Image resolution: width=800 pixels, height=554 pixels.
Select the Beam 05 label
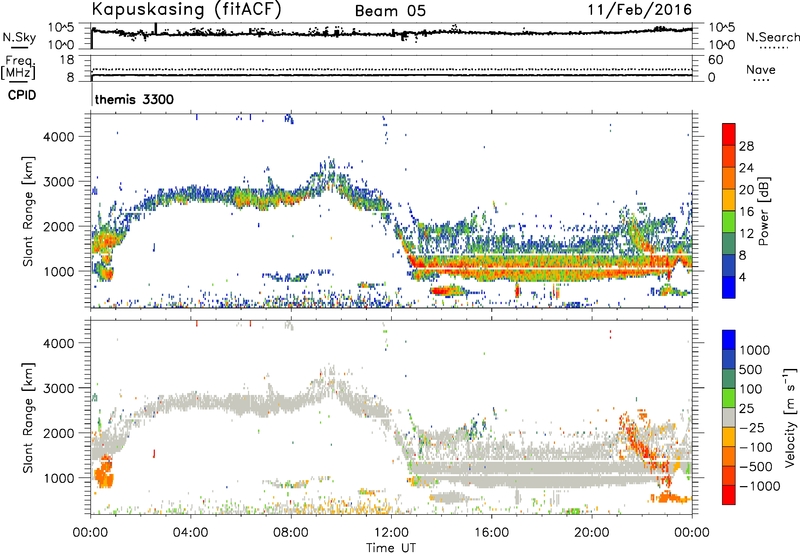pos(390,11)
